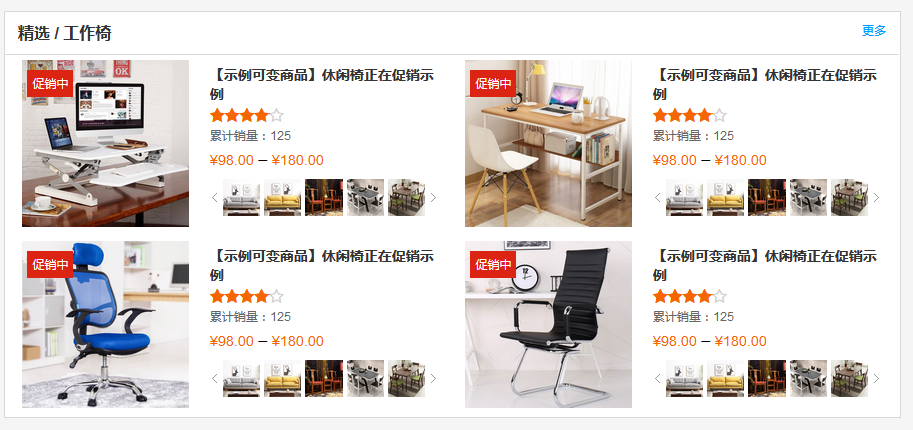Select gray sofa thumbnail under wooden desk product
The width and height of the screenshot is (913, 430).
pyautogui.click(x=684, y=198)
